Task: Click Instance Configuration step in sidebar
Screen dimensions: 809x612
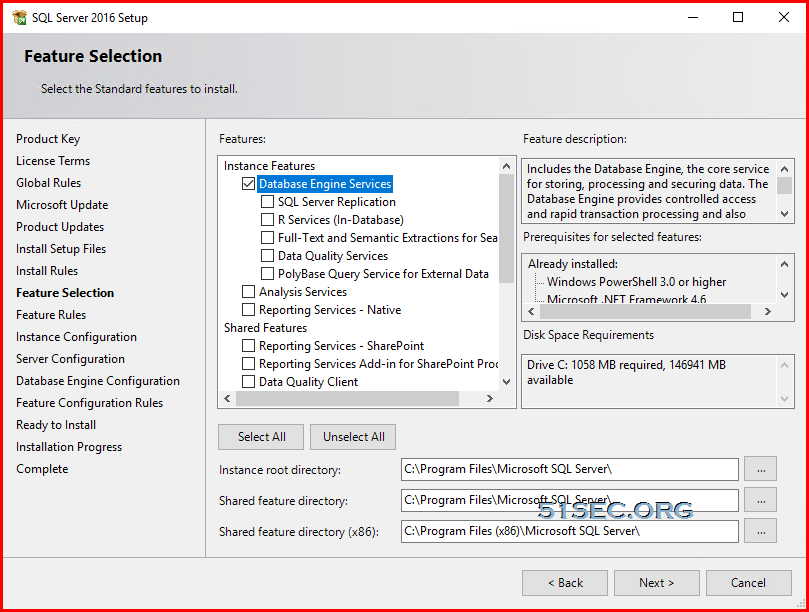Action: [76, 337]
